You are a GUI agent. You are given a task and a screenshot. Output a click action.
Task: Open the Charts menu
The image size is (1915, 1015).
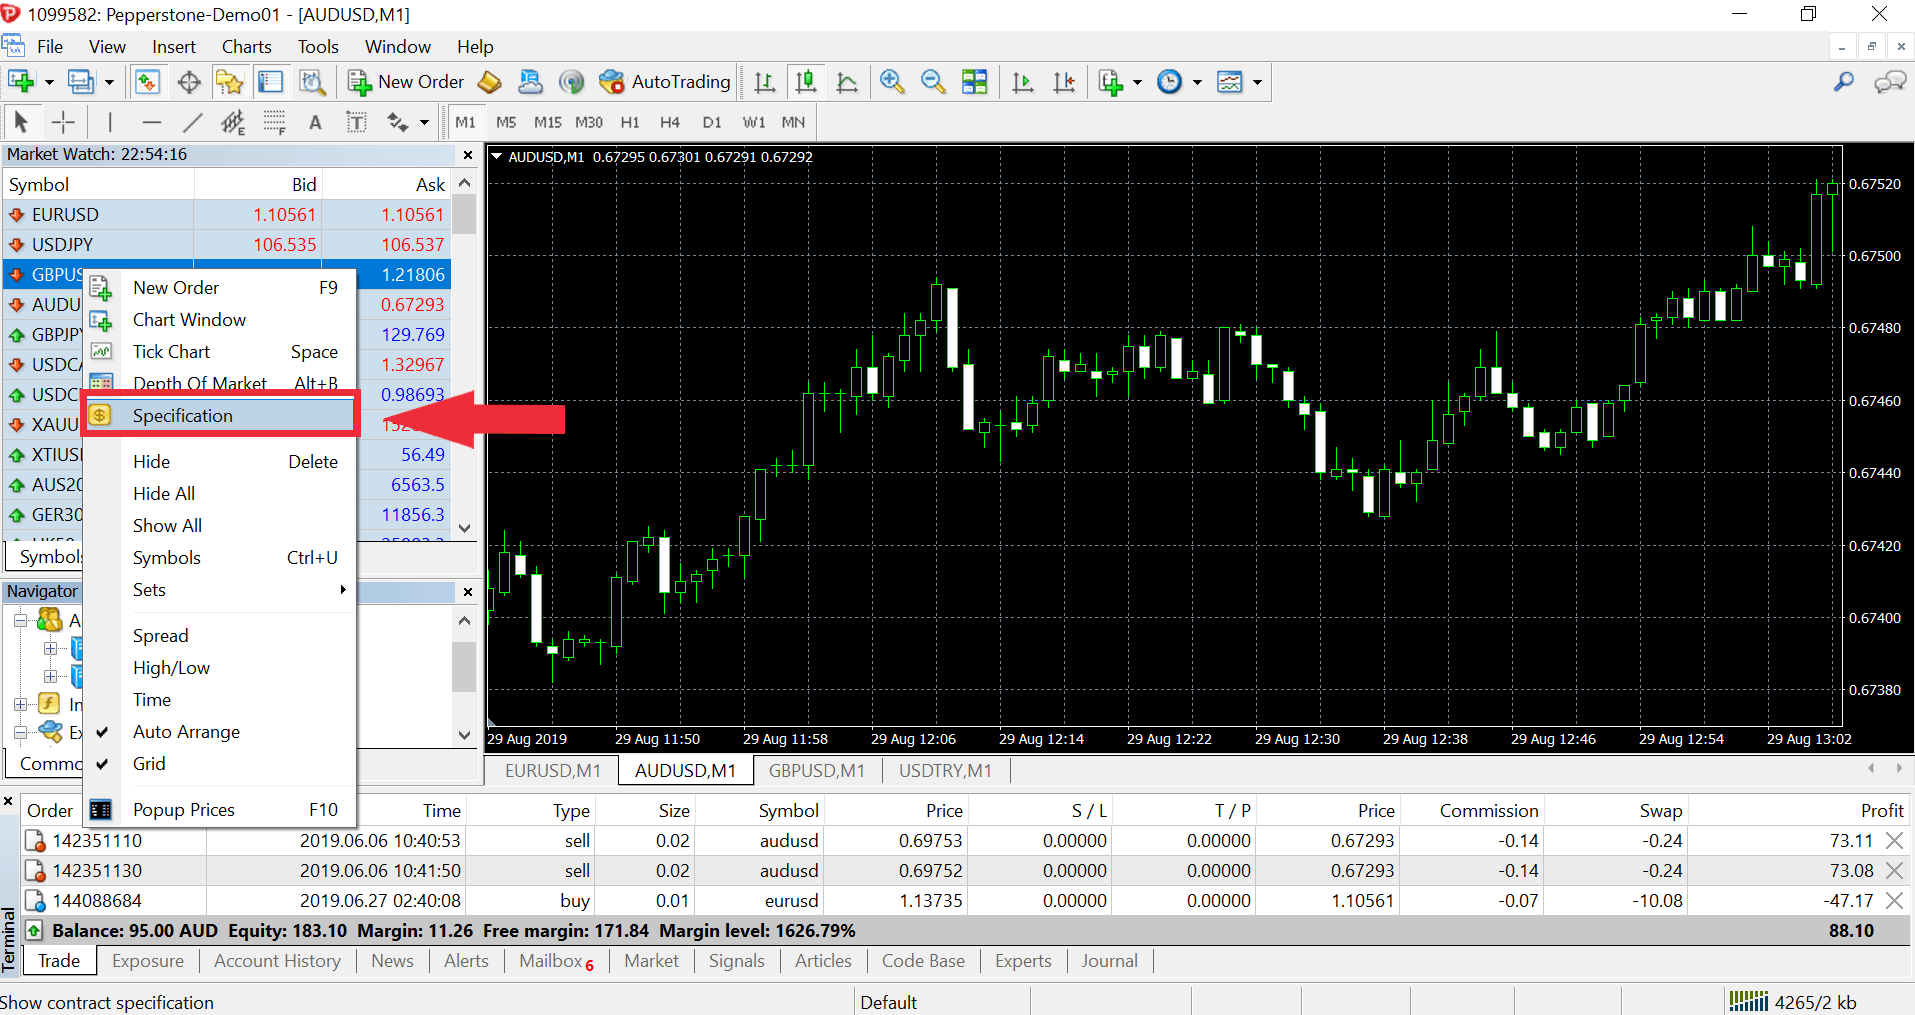pos(246,47)
